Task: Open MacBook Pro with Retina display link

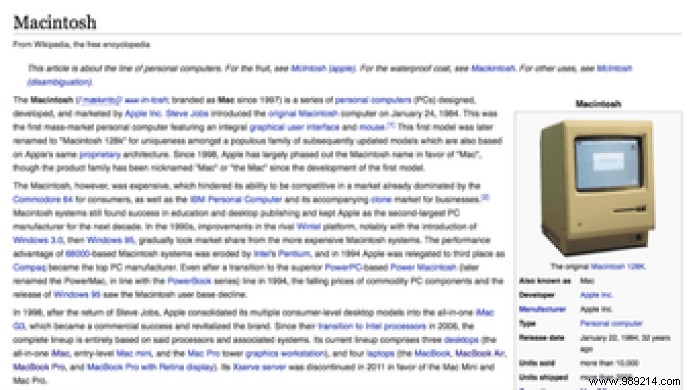Action: point(152,367)
